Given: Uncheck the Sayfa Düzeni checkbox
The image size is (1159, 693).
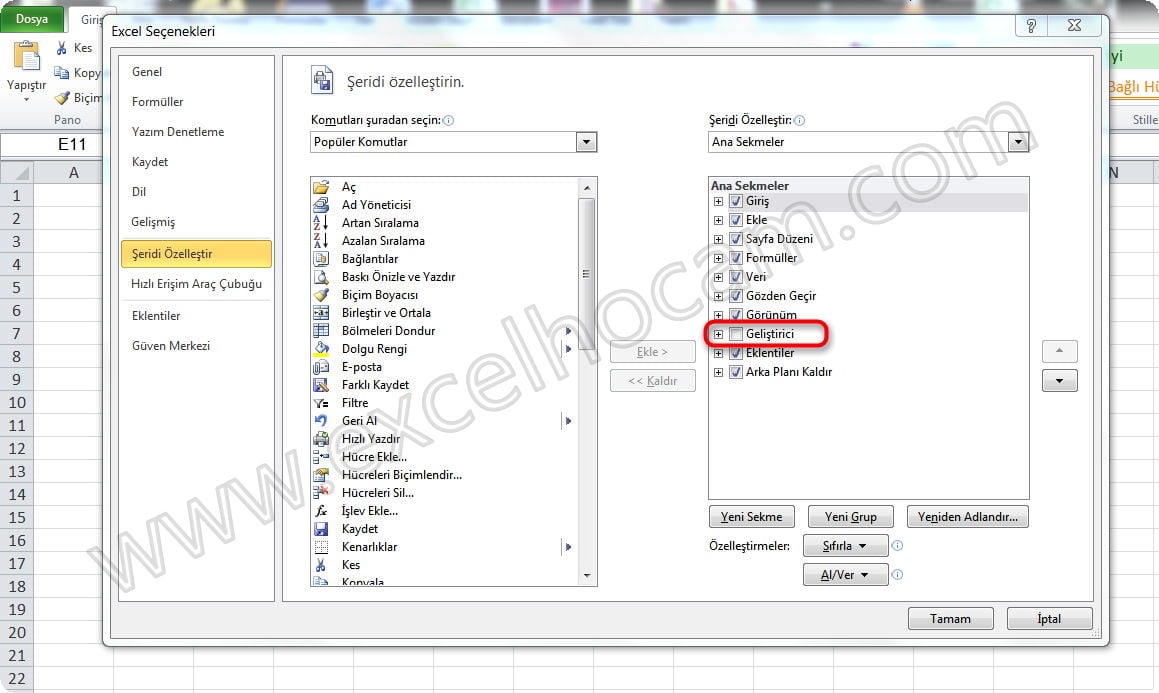Looking at the screenshot, I should coord(735,239).
